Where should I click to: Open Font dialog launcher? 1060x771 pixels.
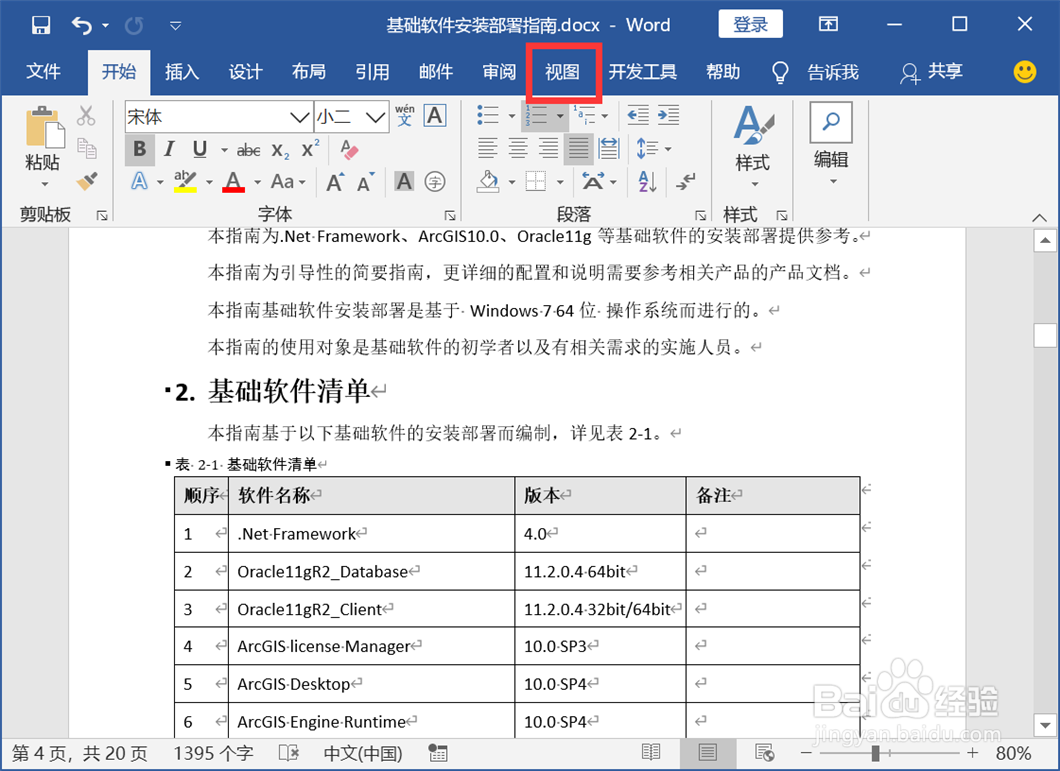(450, 215)
